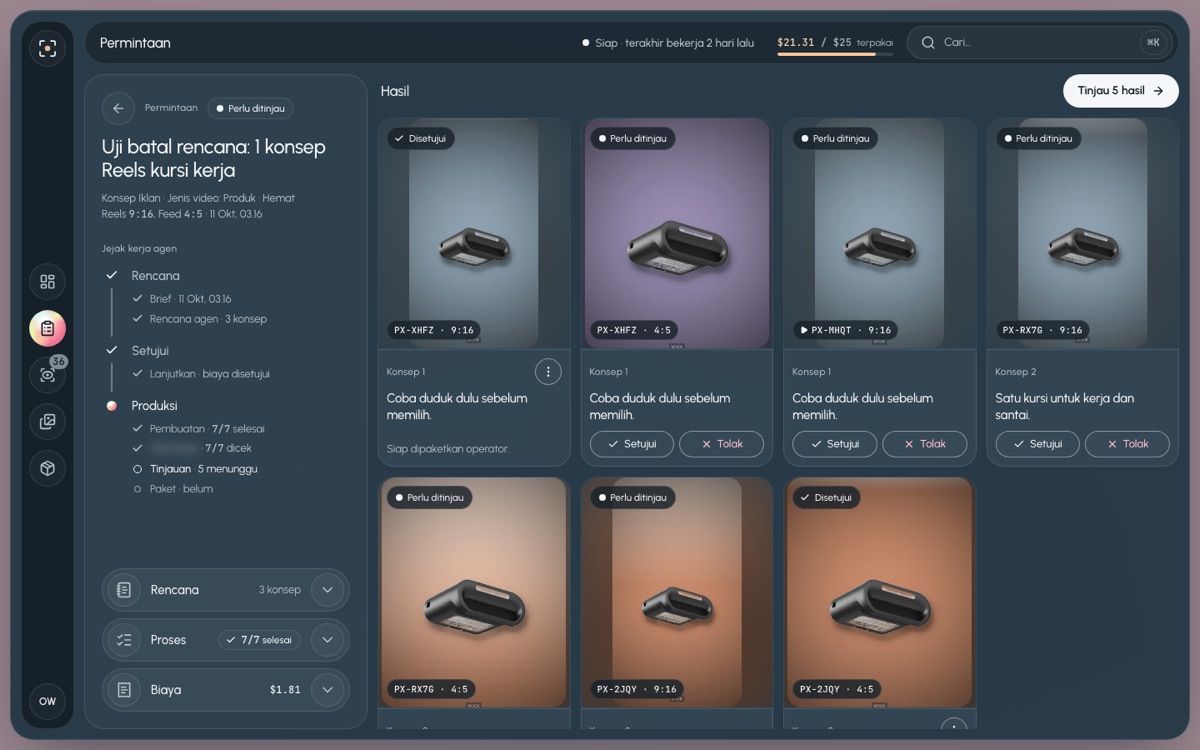This screenshot has height=750, width=1200.
Task: Open the PX-RX7G 4:5 thumbnail
Action: (474, 593)
